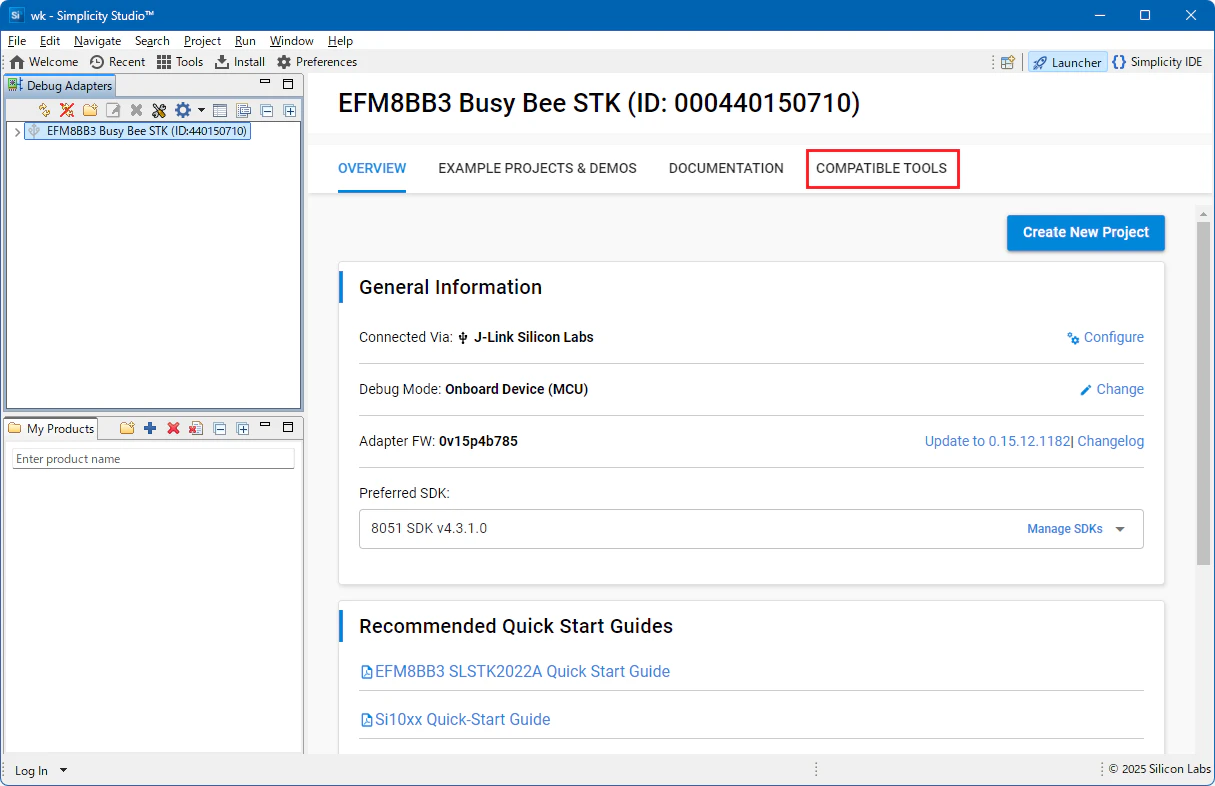This screenshot has width=1215, height=786.
Task: Open the Recent toolbar item
Action: coord(117,62)
